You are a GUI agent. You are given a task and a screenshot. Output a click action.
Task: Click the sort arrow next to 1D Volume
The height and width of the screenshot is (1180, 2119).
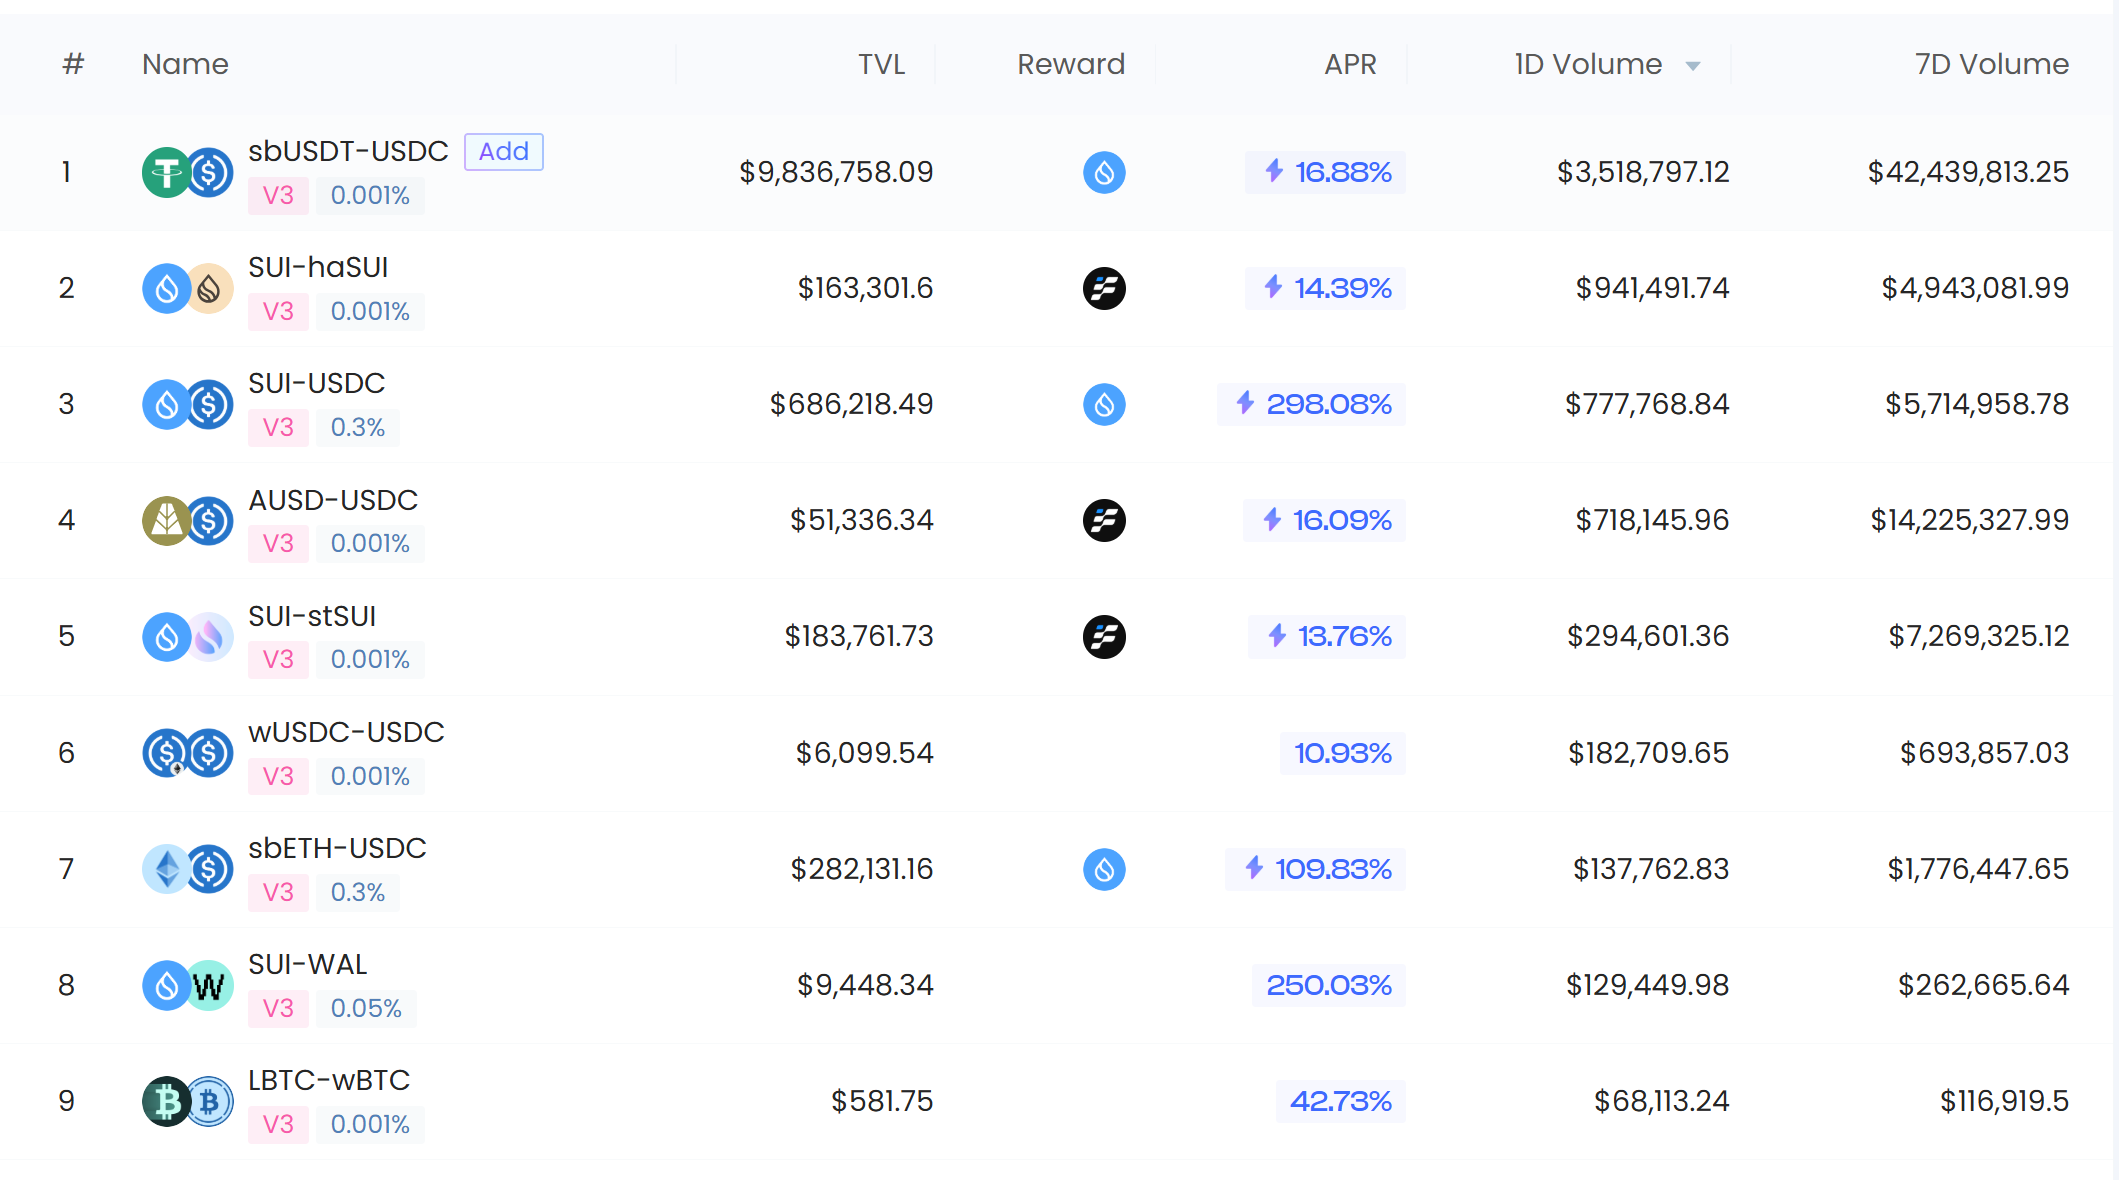tap(1693, 66)
